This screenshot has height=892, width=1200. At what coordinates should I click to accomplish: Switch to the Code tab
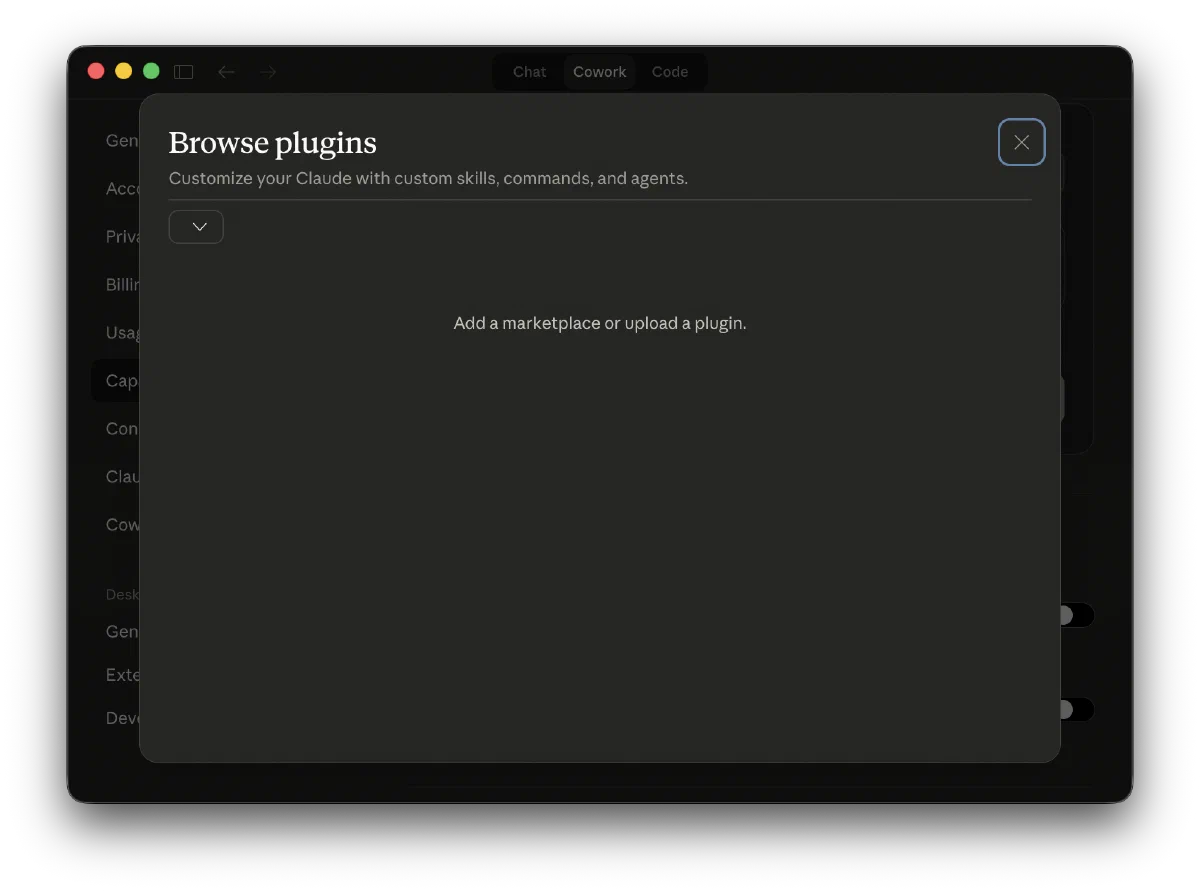(x=670, y=71)
